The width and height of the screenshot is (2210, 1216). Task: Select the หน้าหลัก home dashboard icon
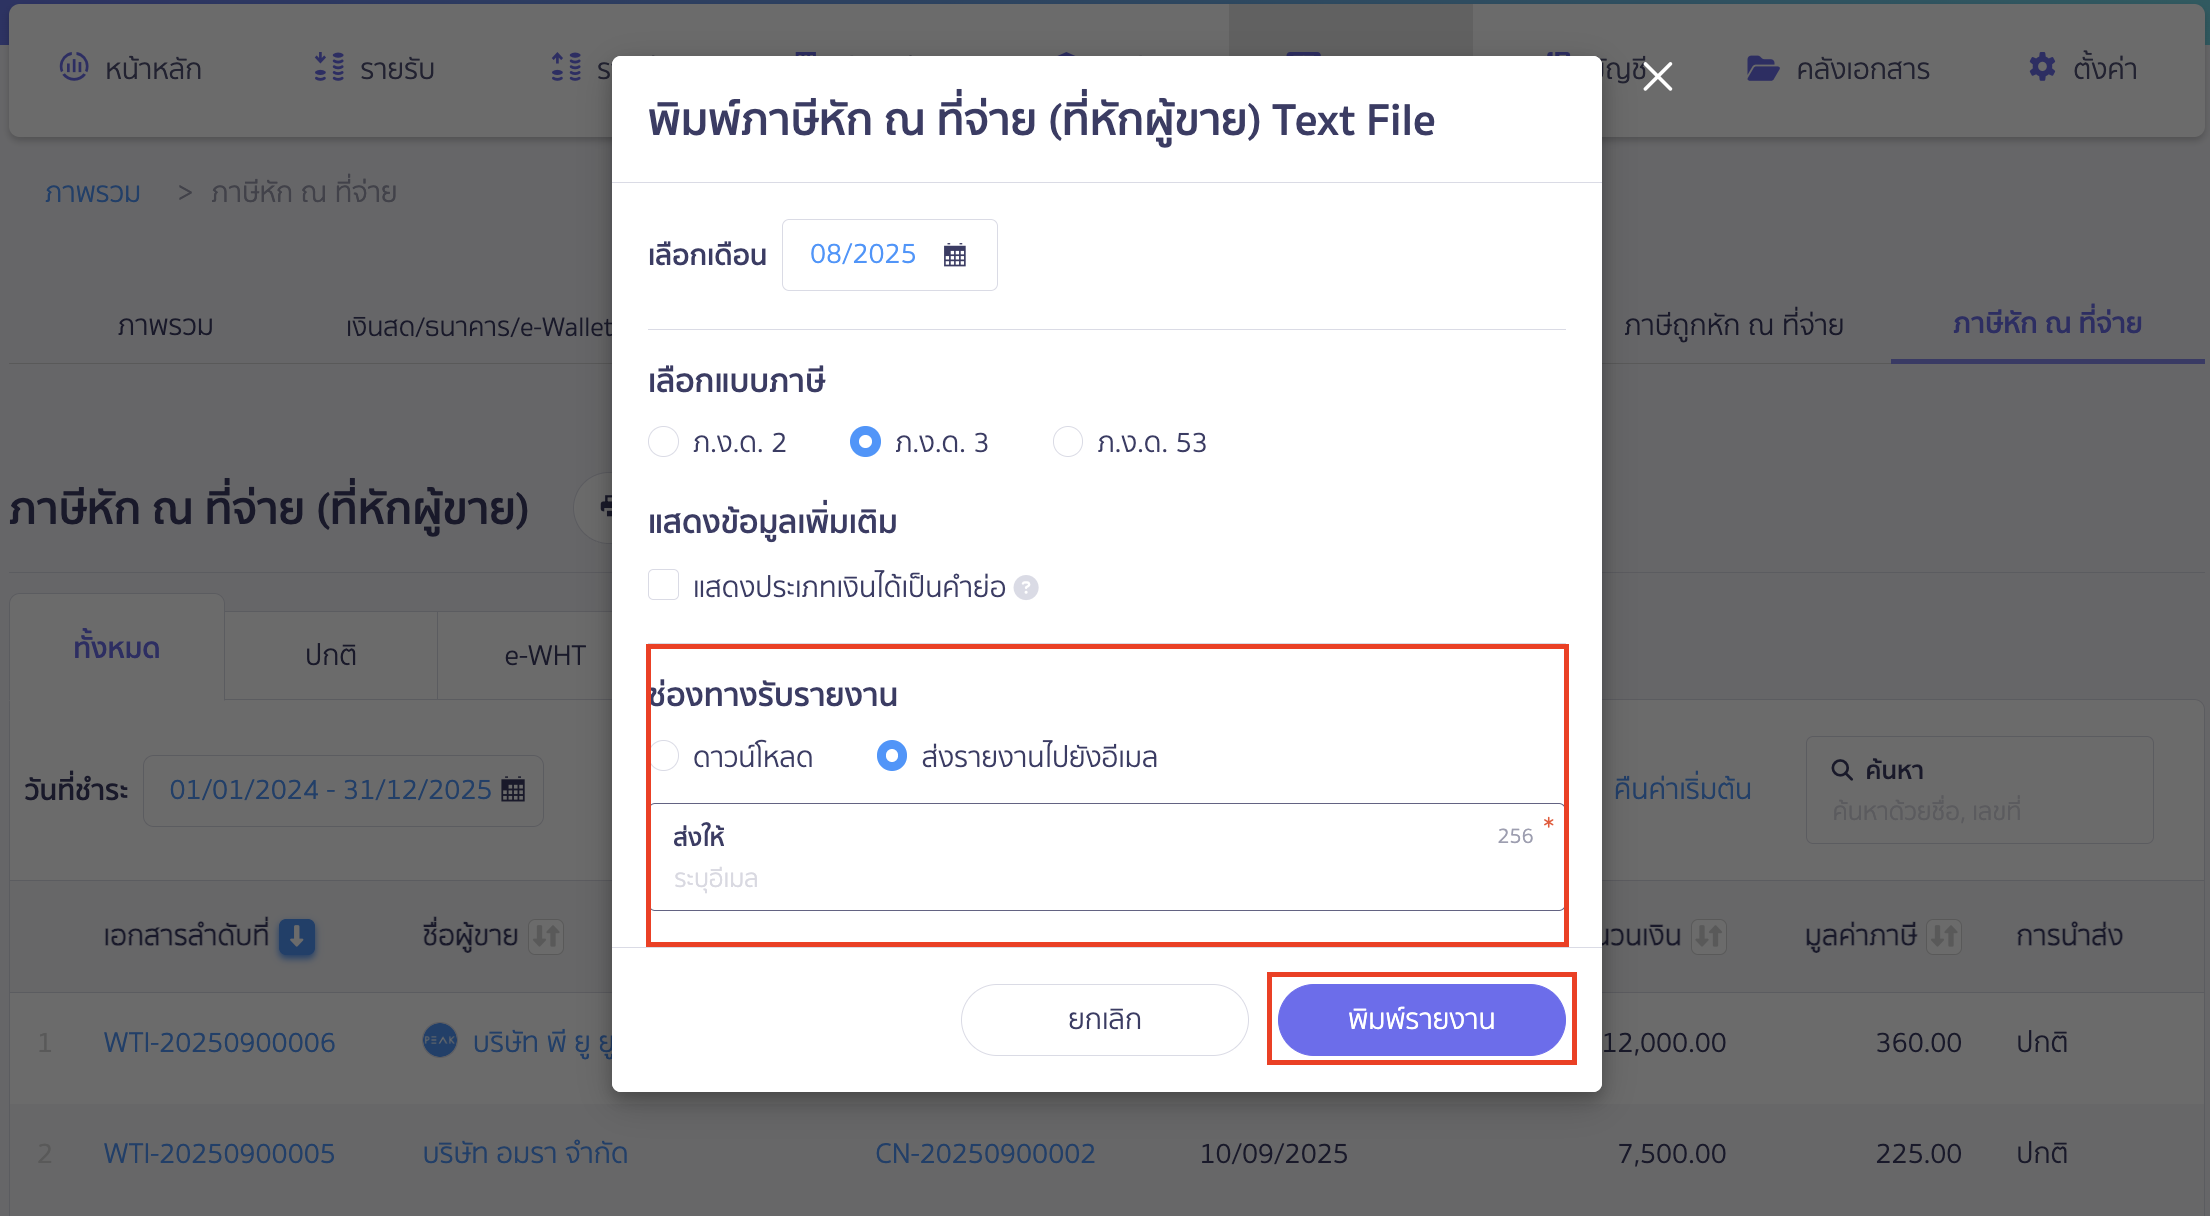point(74,68)
